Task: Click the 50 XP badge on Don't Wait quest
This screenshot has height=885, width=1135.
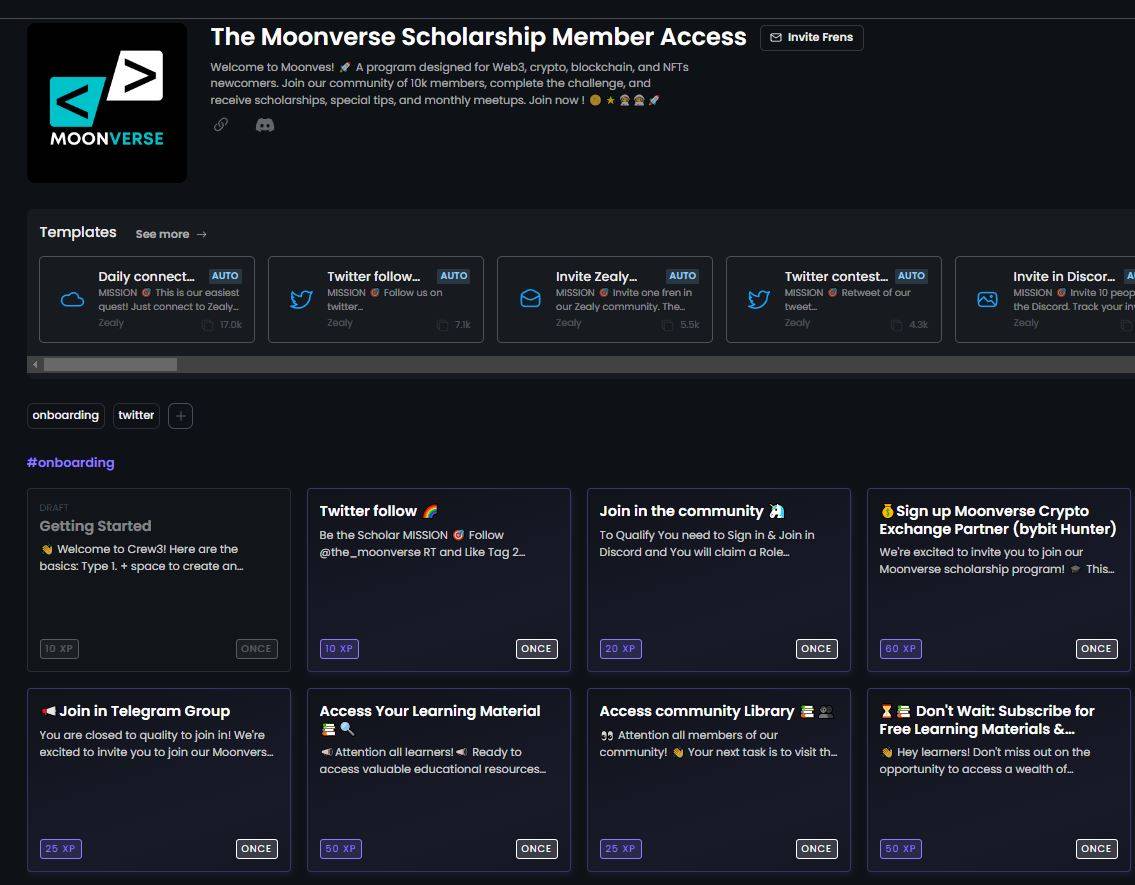Action: pyautogui.click(x=900, y=849)
